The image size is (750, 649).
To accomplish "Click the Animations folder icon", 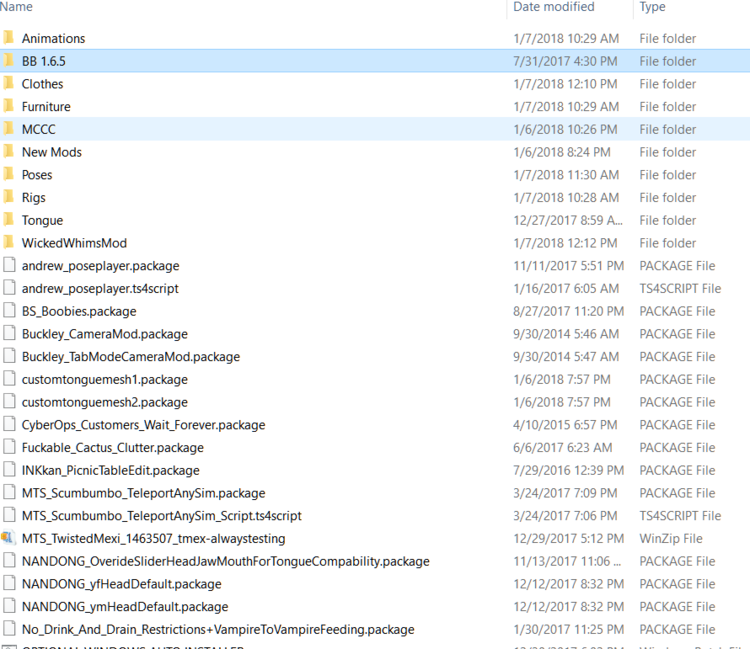I will (8, 38).
